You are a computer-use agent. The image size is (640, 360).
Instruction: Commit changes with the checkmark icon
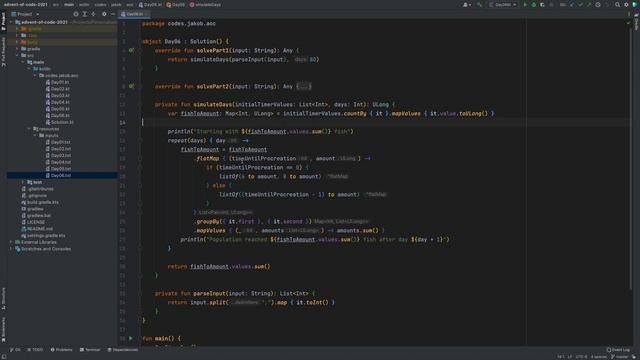pos(580,5)
